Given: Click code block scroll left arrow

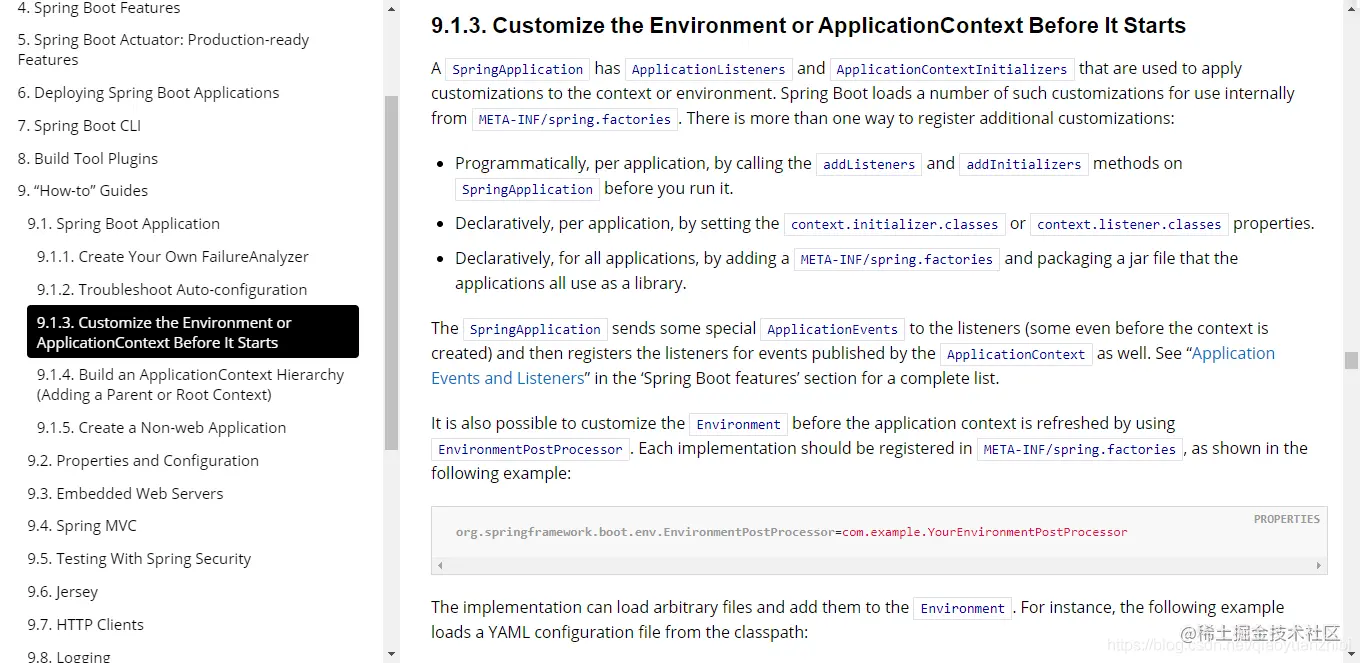Looking at the screenshot, I should click(x=438, y=566).
